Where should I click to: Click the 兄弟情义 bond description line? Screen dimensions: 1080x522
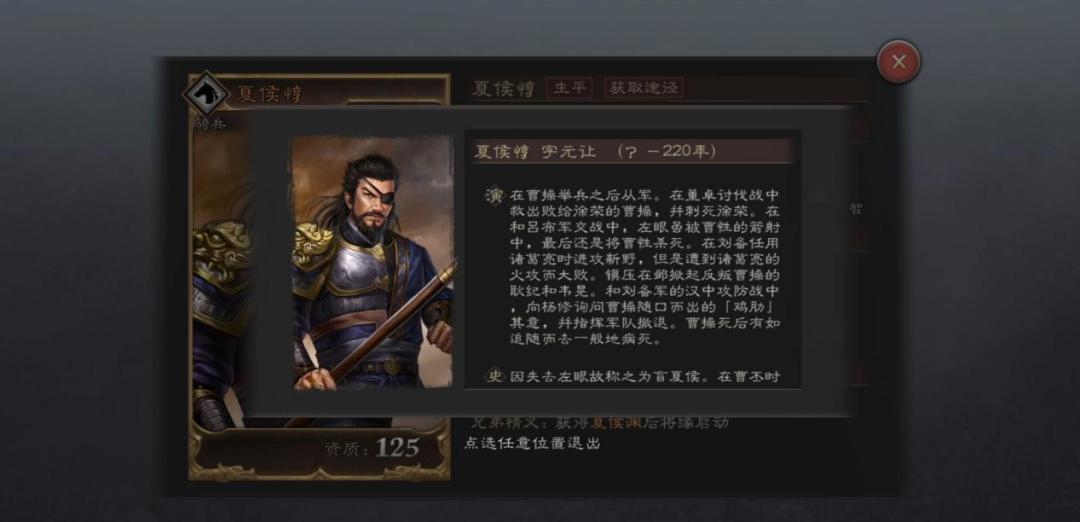(599, 422)
